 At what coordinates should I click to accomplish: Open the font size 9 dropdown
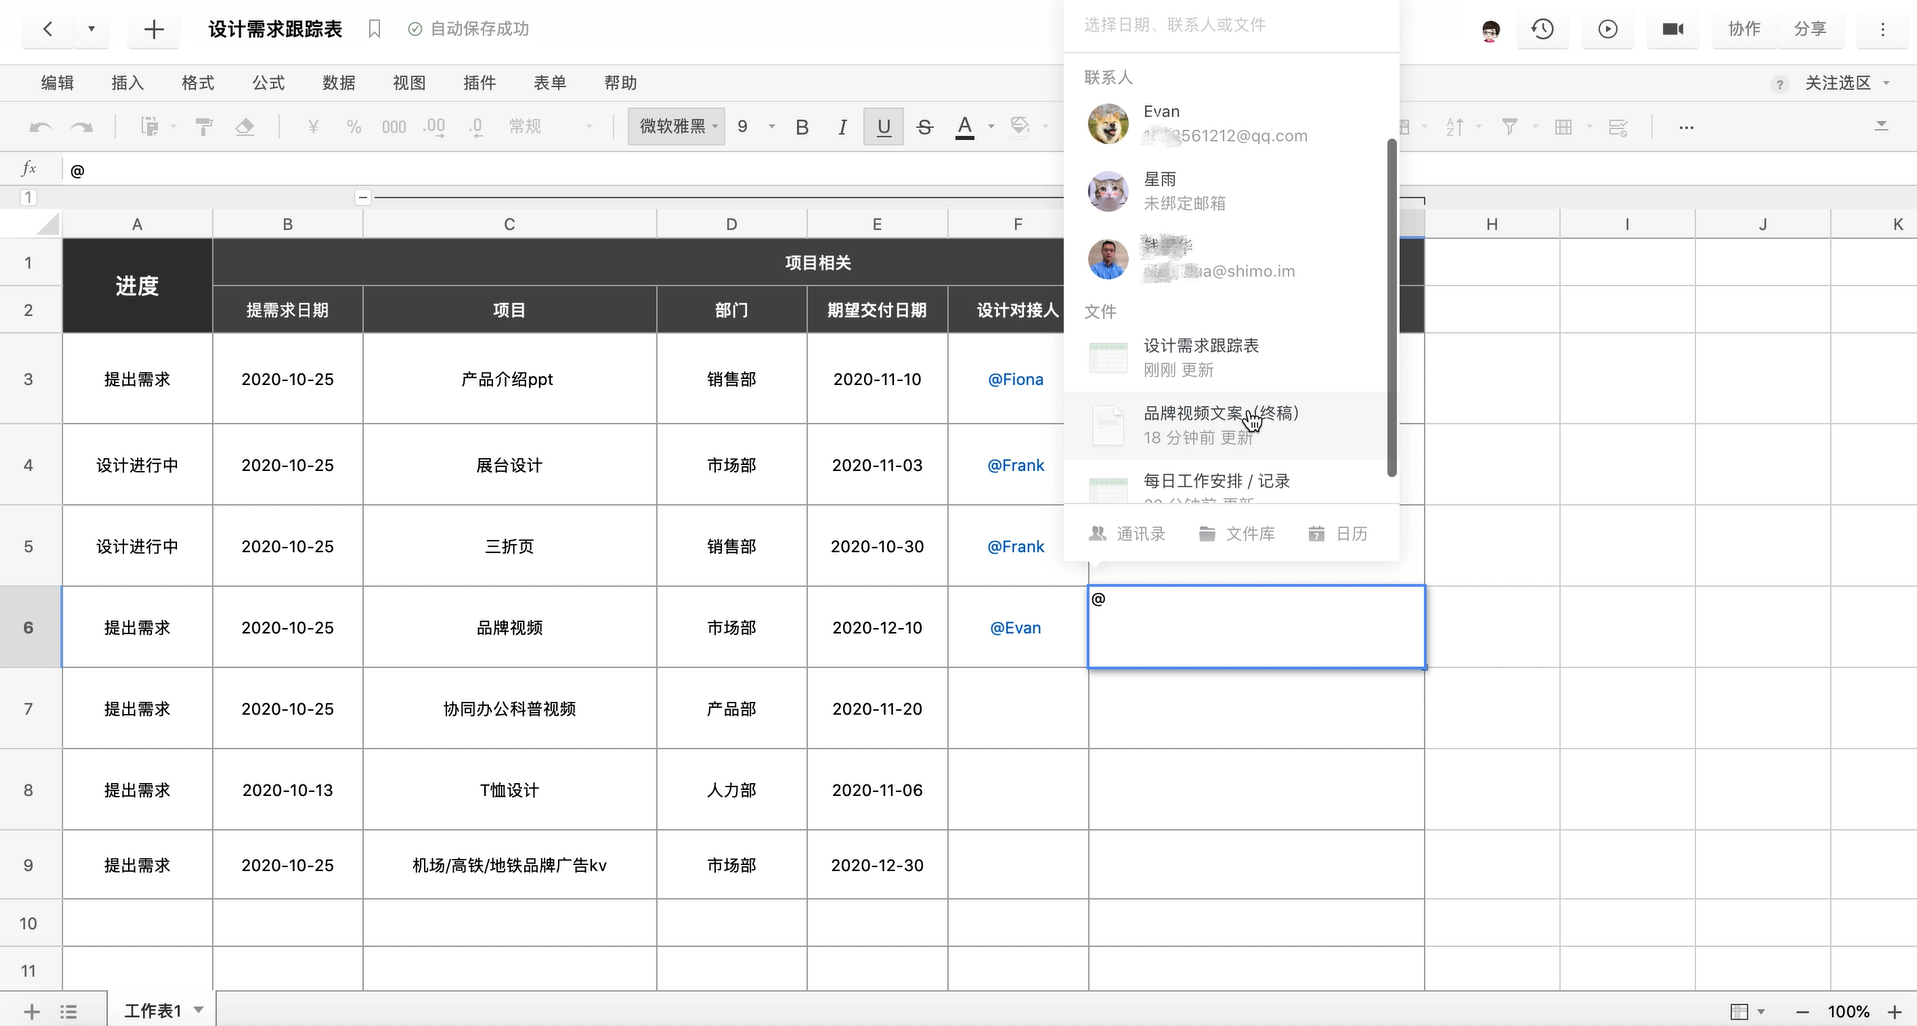click(756, 127)
